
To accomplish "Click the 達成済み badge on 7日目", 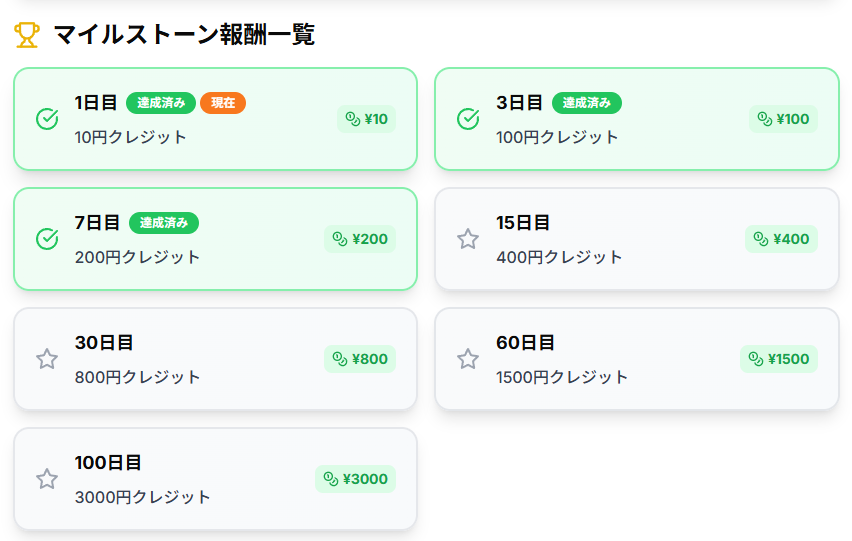I will (164, 222).
